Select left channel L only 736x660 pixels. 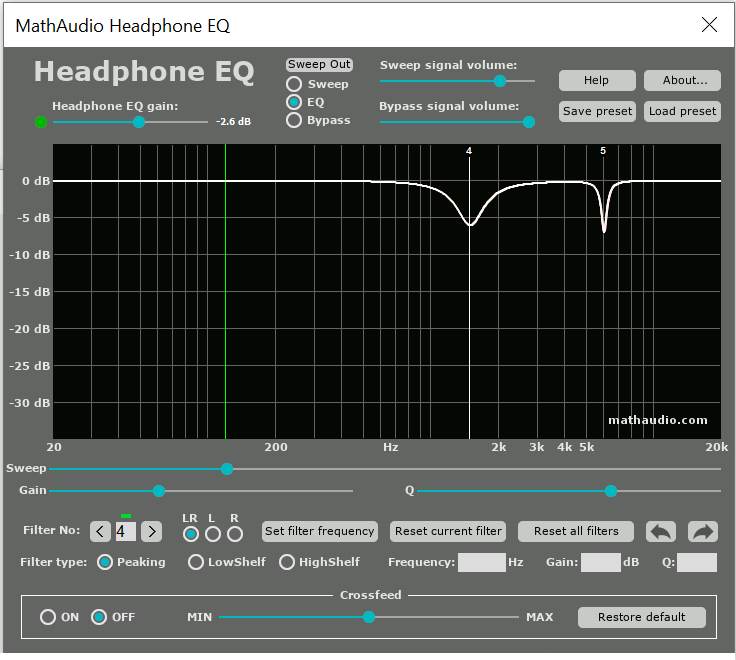click(213, 534)
